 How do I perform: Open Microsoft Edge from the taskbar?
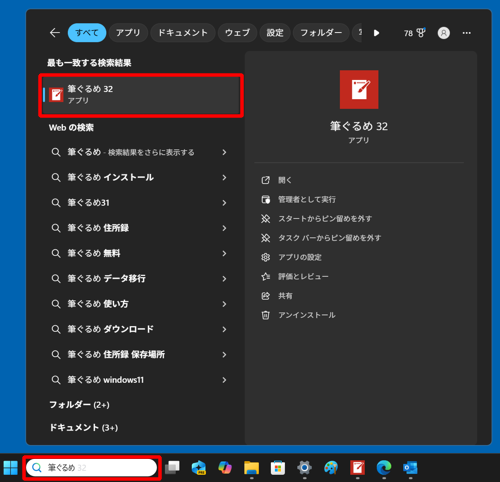click(384, 467)
